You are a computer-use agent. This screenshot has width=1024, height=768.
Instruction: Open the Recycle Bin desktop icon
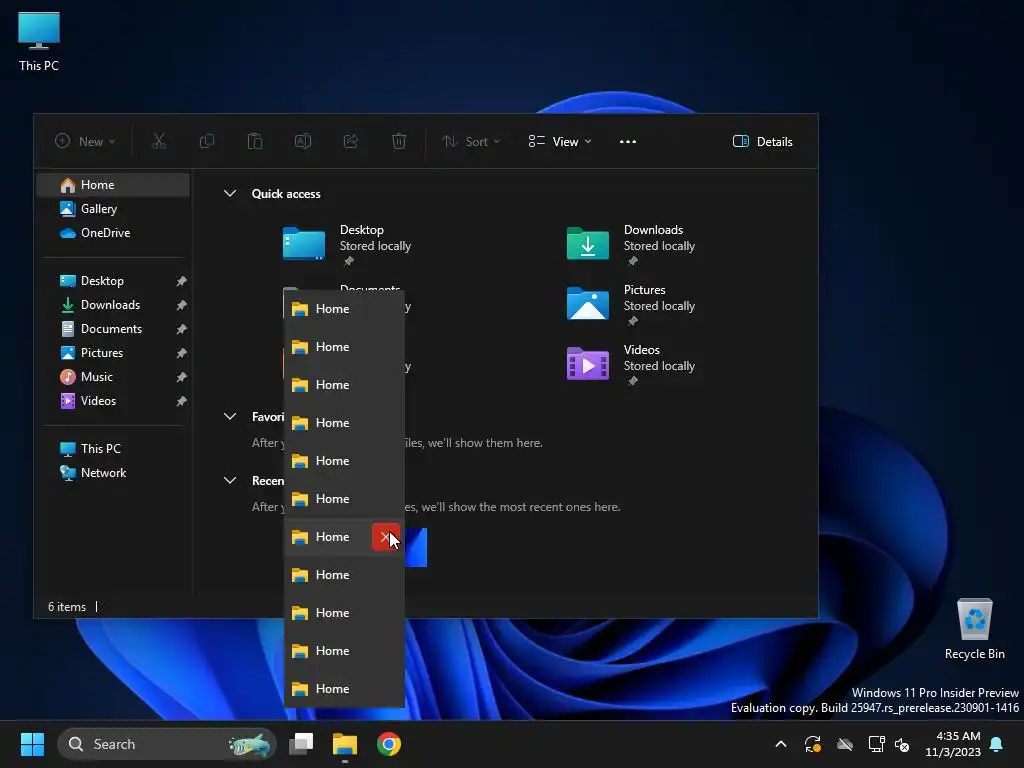point(974,629)
